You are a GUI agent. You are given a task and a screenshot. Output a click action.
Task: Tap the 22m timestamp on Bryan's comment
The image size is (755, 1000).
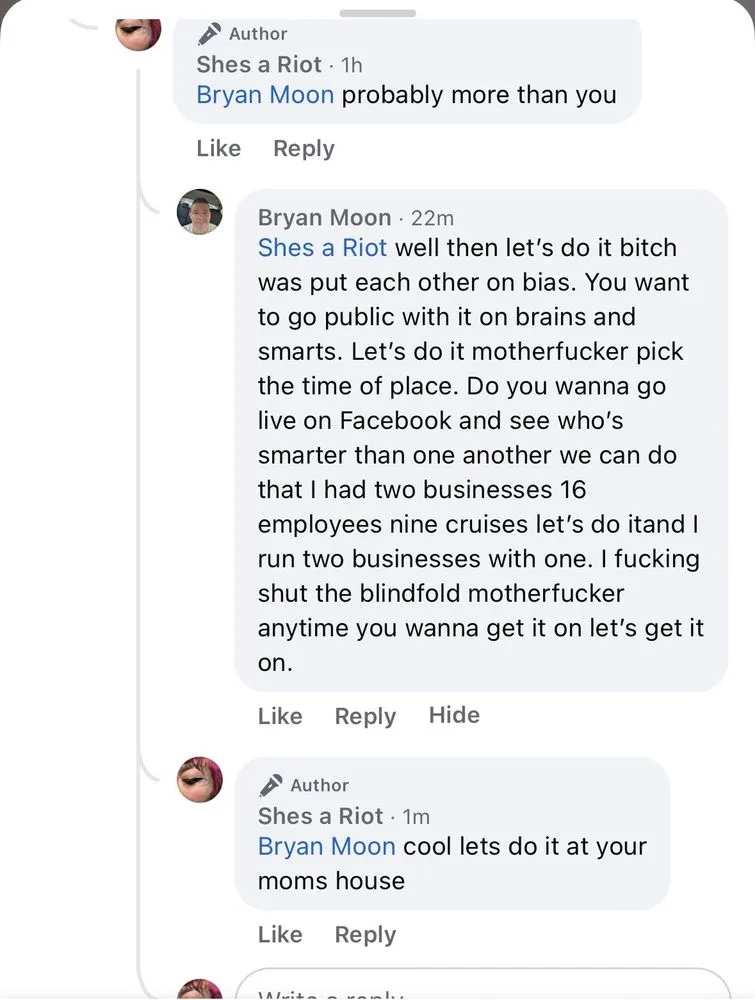pos(432,218)
